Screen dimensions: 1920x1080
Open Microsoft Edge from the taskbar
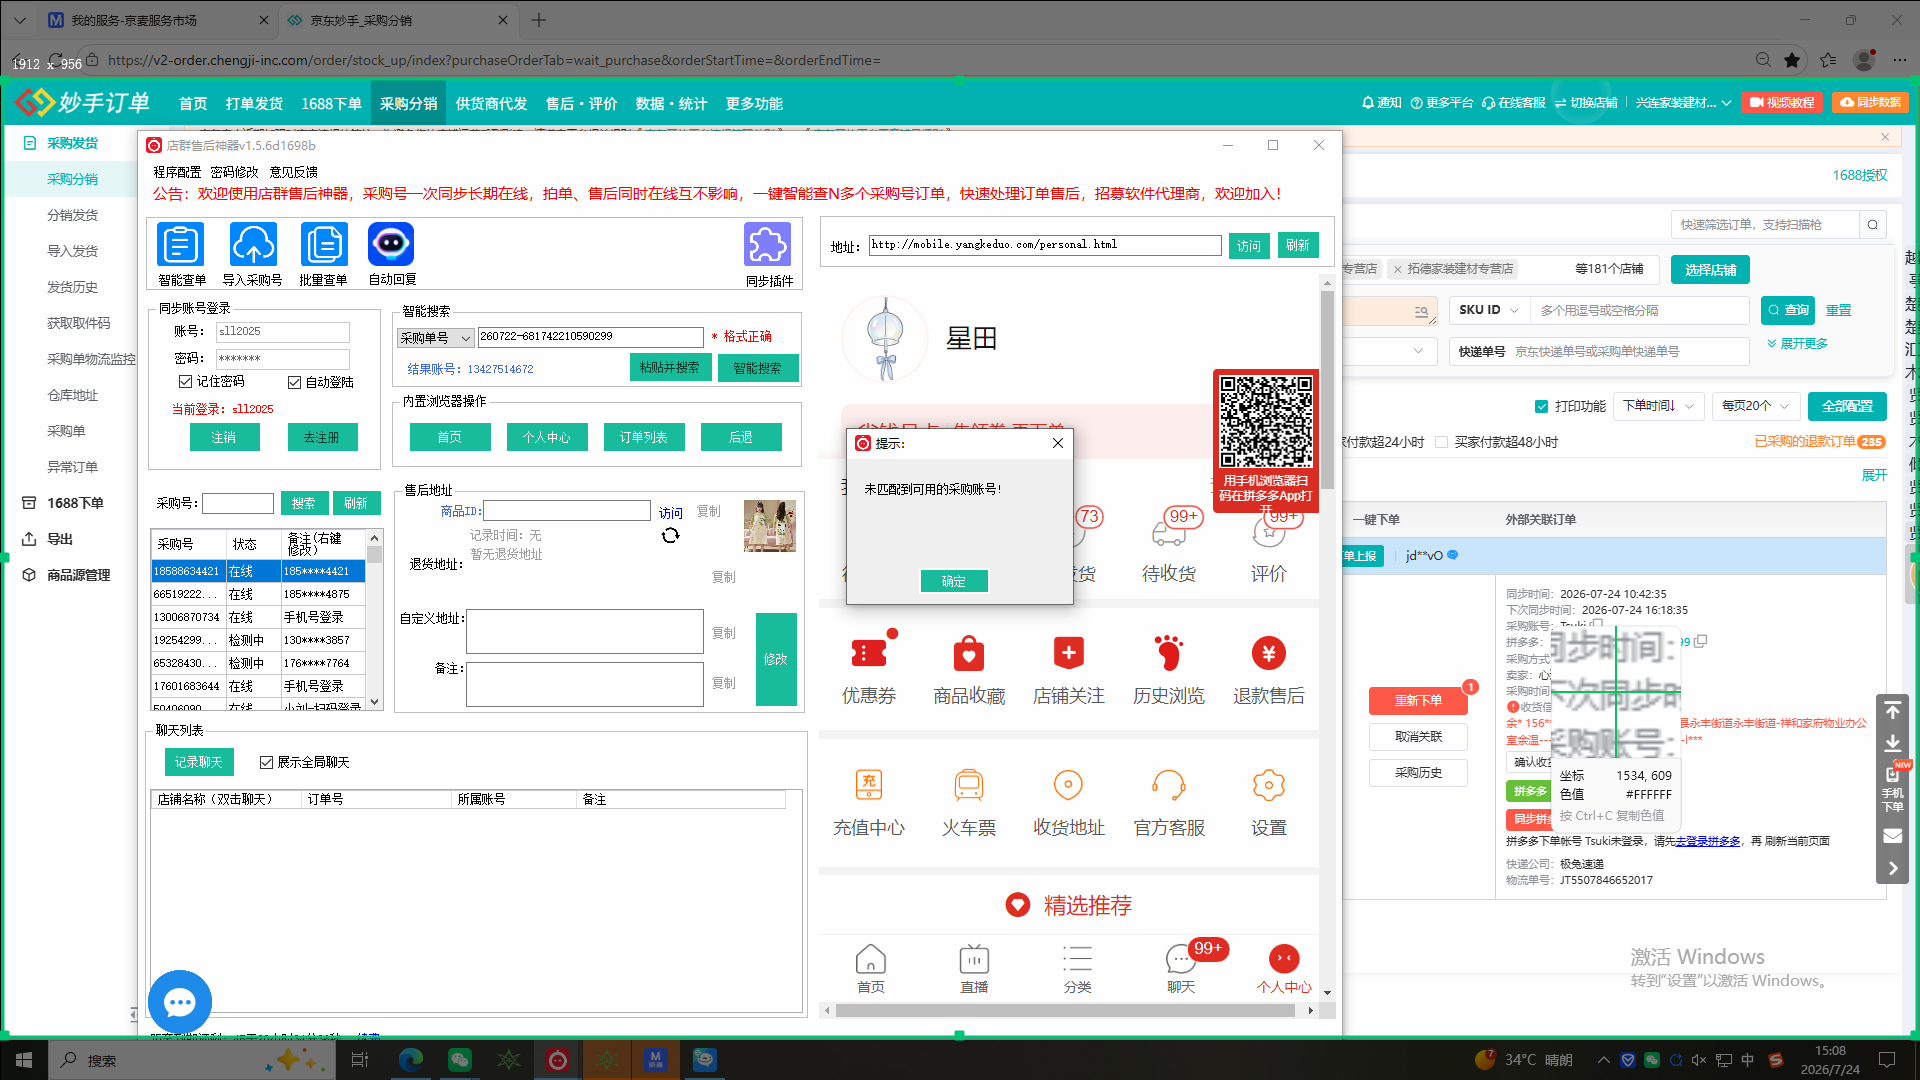click(411, 1060)
